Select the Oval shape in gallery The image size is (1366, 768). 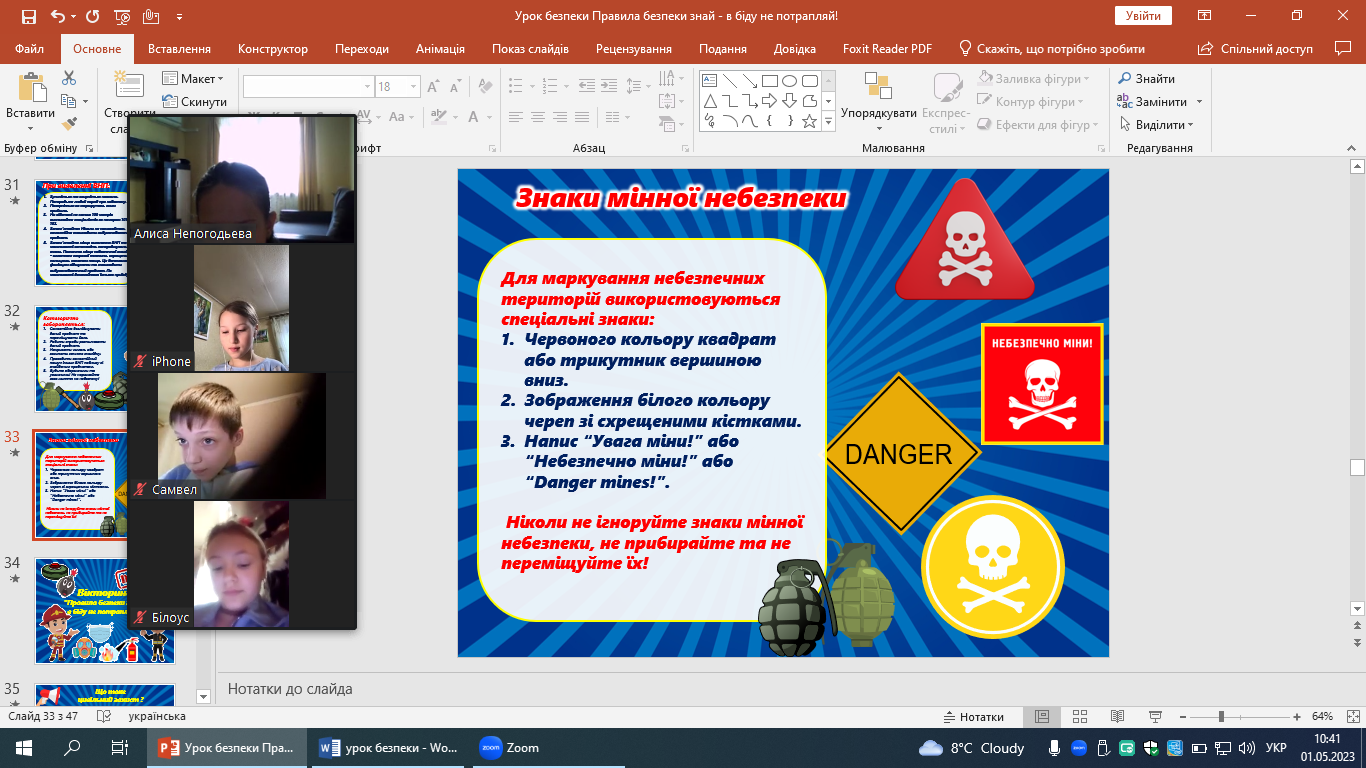789,81
